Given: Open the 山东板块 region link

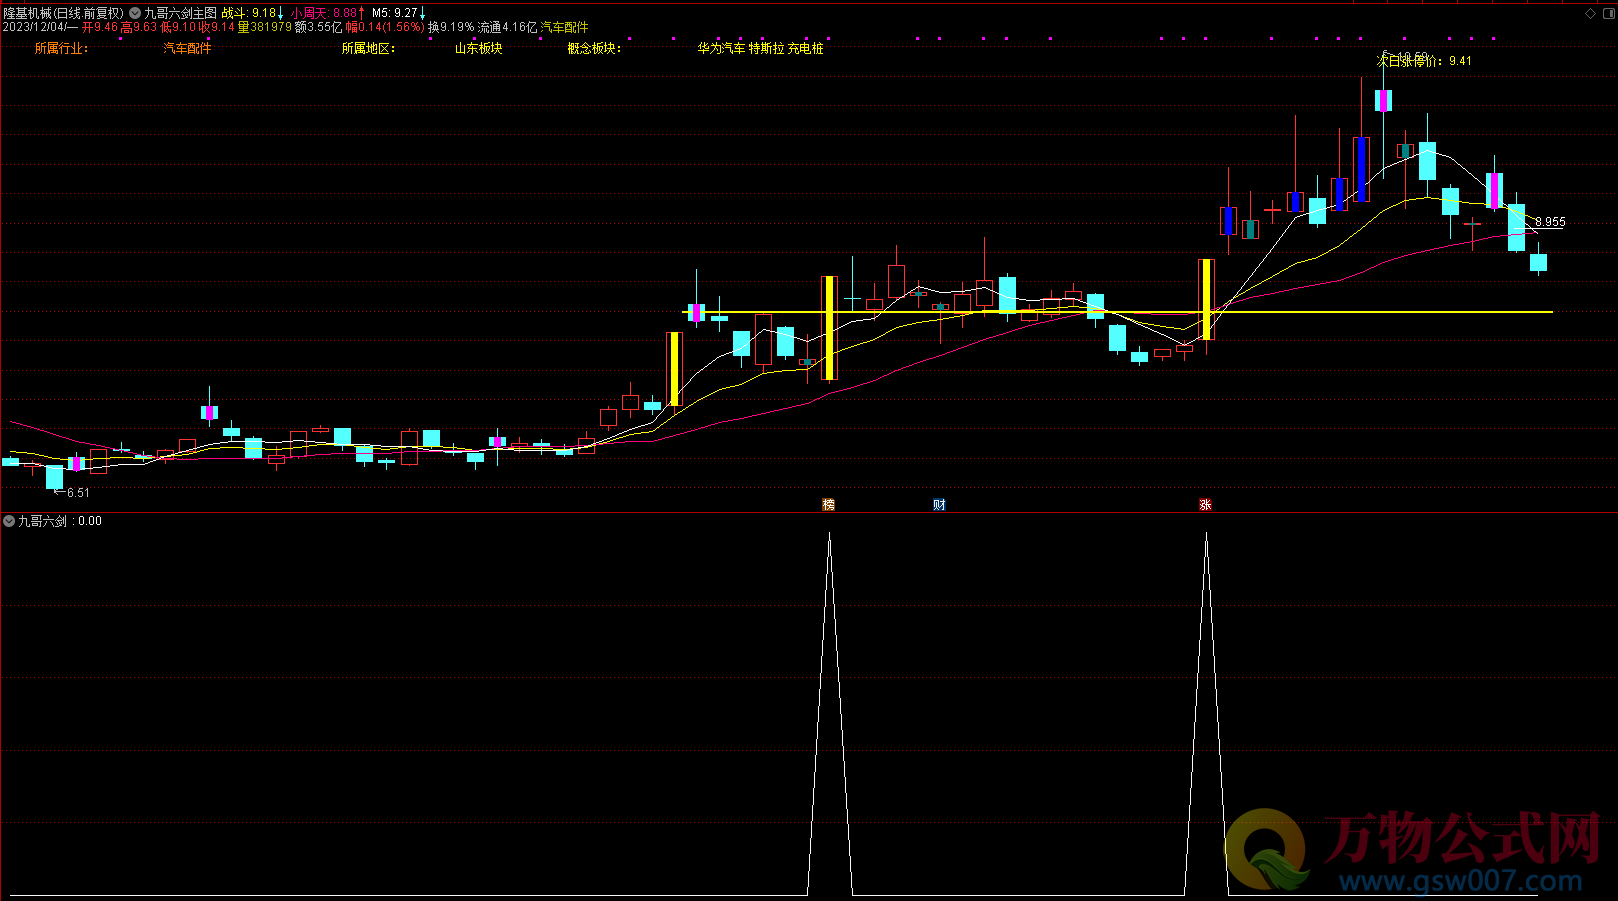Looking at the screenshot, I should (478, 48).
